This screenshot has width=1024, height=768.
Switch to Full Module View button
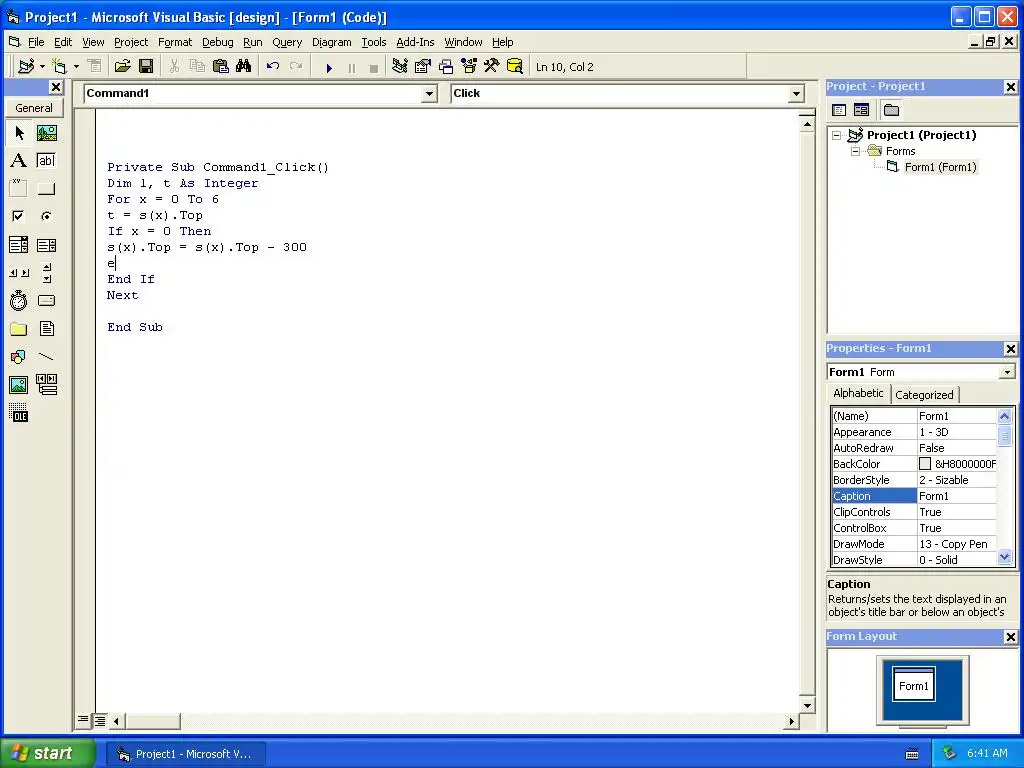[100, 720]
